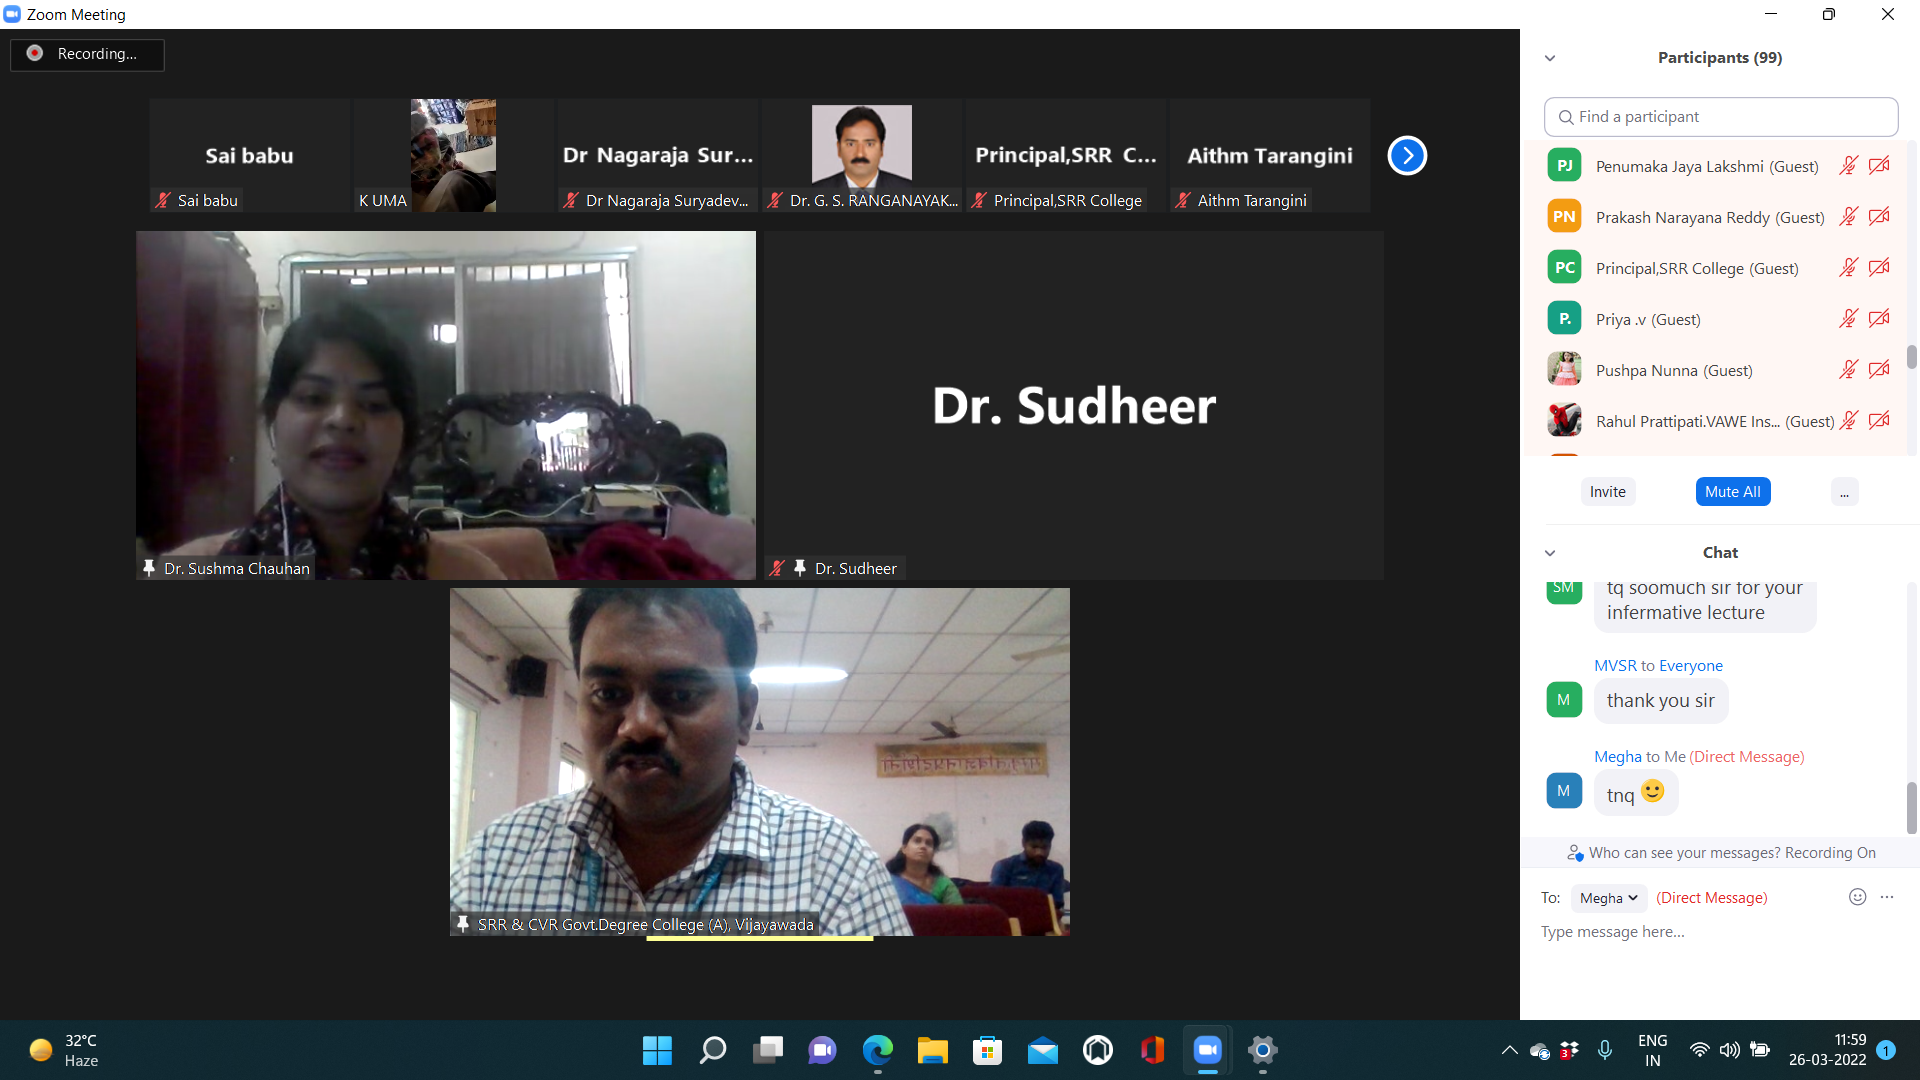The height and width of the screenshot is (1080, 1920).
Task: Toggle Penumaka Jaya Lakshmi's microphone mute
Action: (1848, 166)
